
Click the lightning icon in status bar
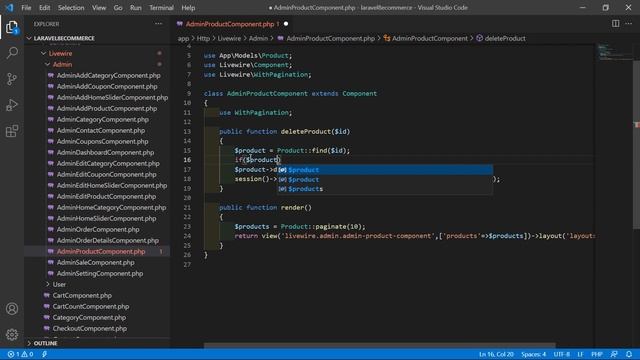tap(44, 354)
